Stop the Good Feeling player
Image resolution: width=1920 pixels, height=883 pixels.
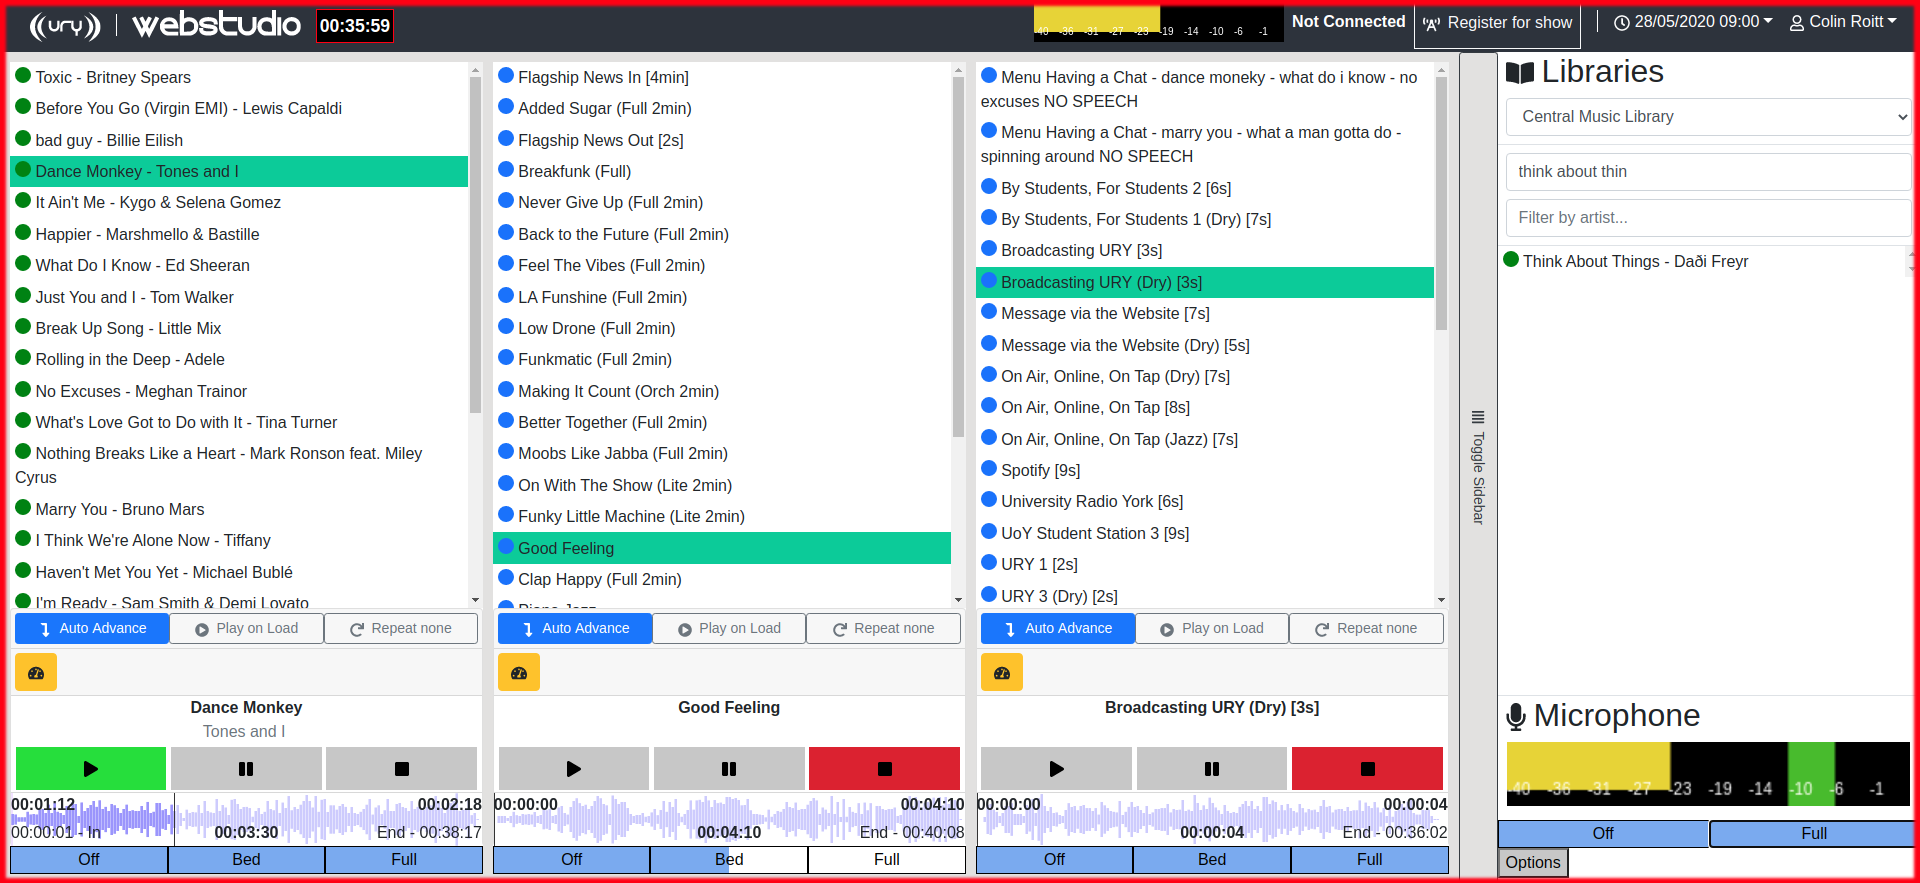coord(884,769)
